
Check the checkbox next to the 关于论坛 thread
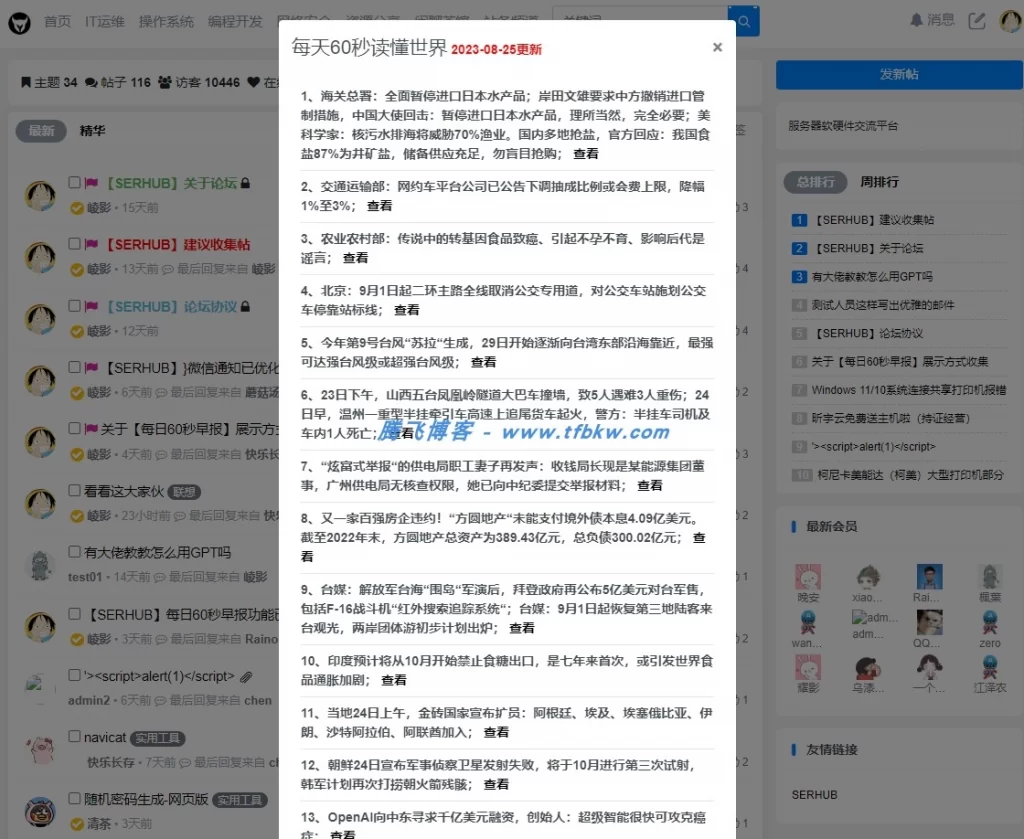74,184
